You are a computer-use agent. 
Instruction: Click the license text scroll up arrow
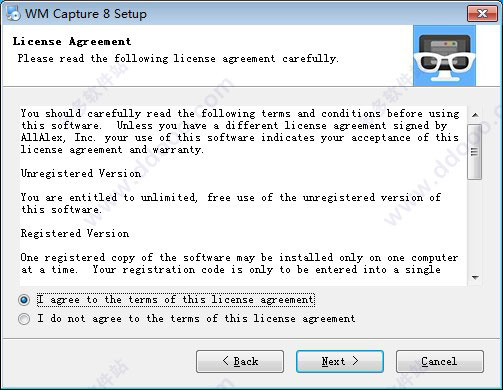point(475,115)
